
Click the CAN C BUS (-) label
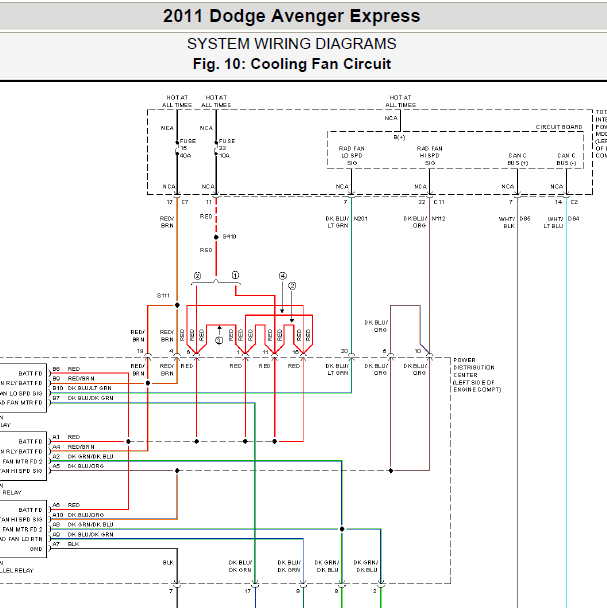coord(566,159)
